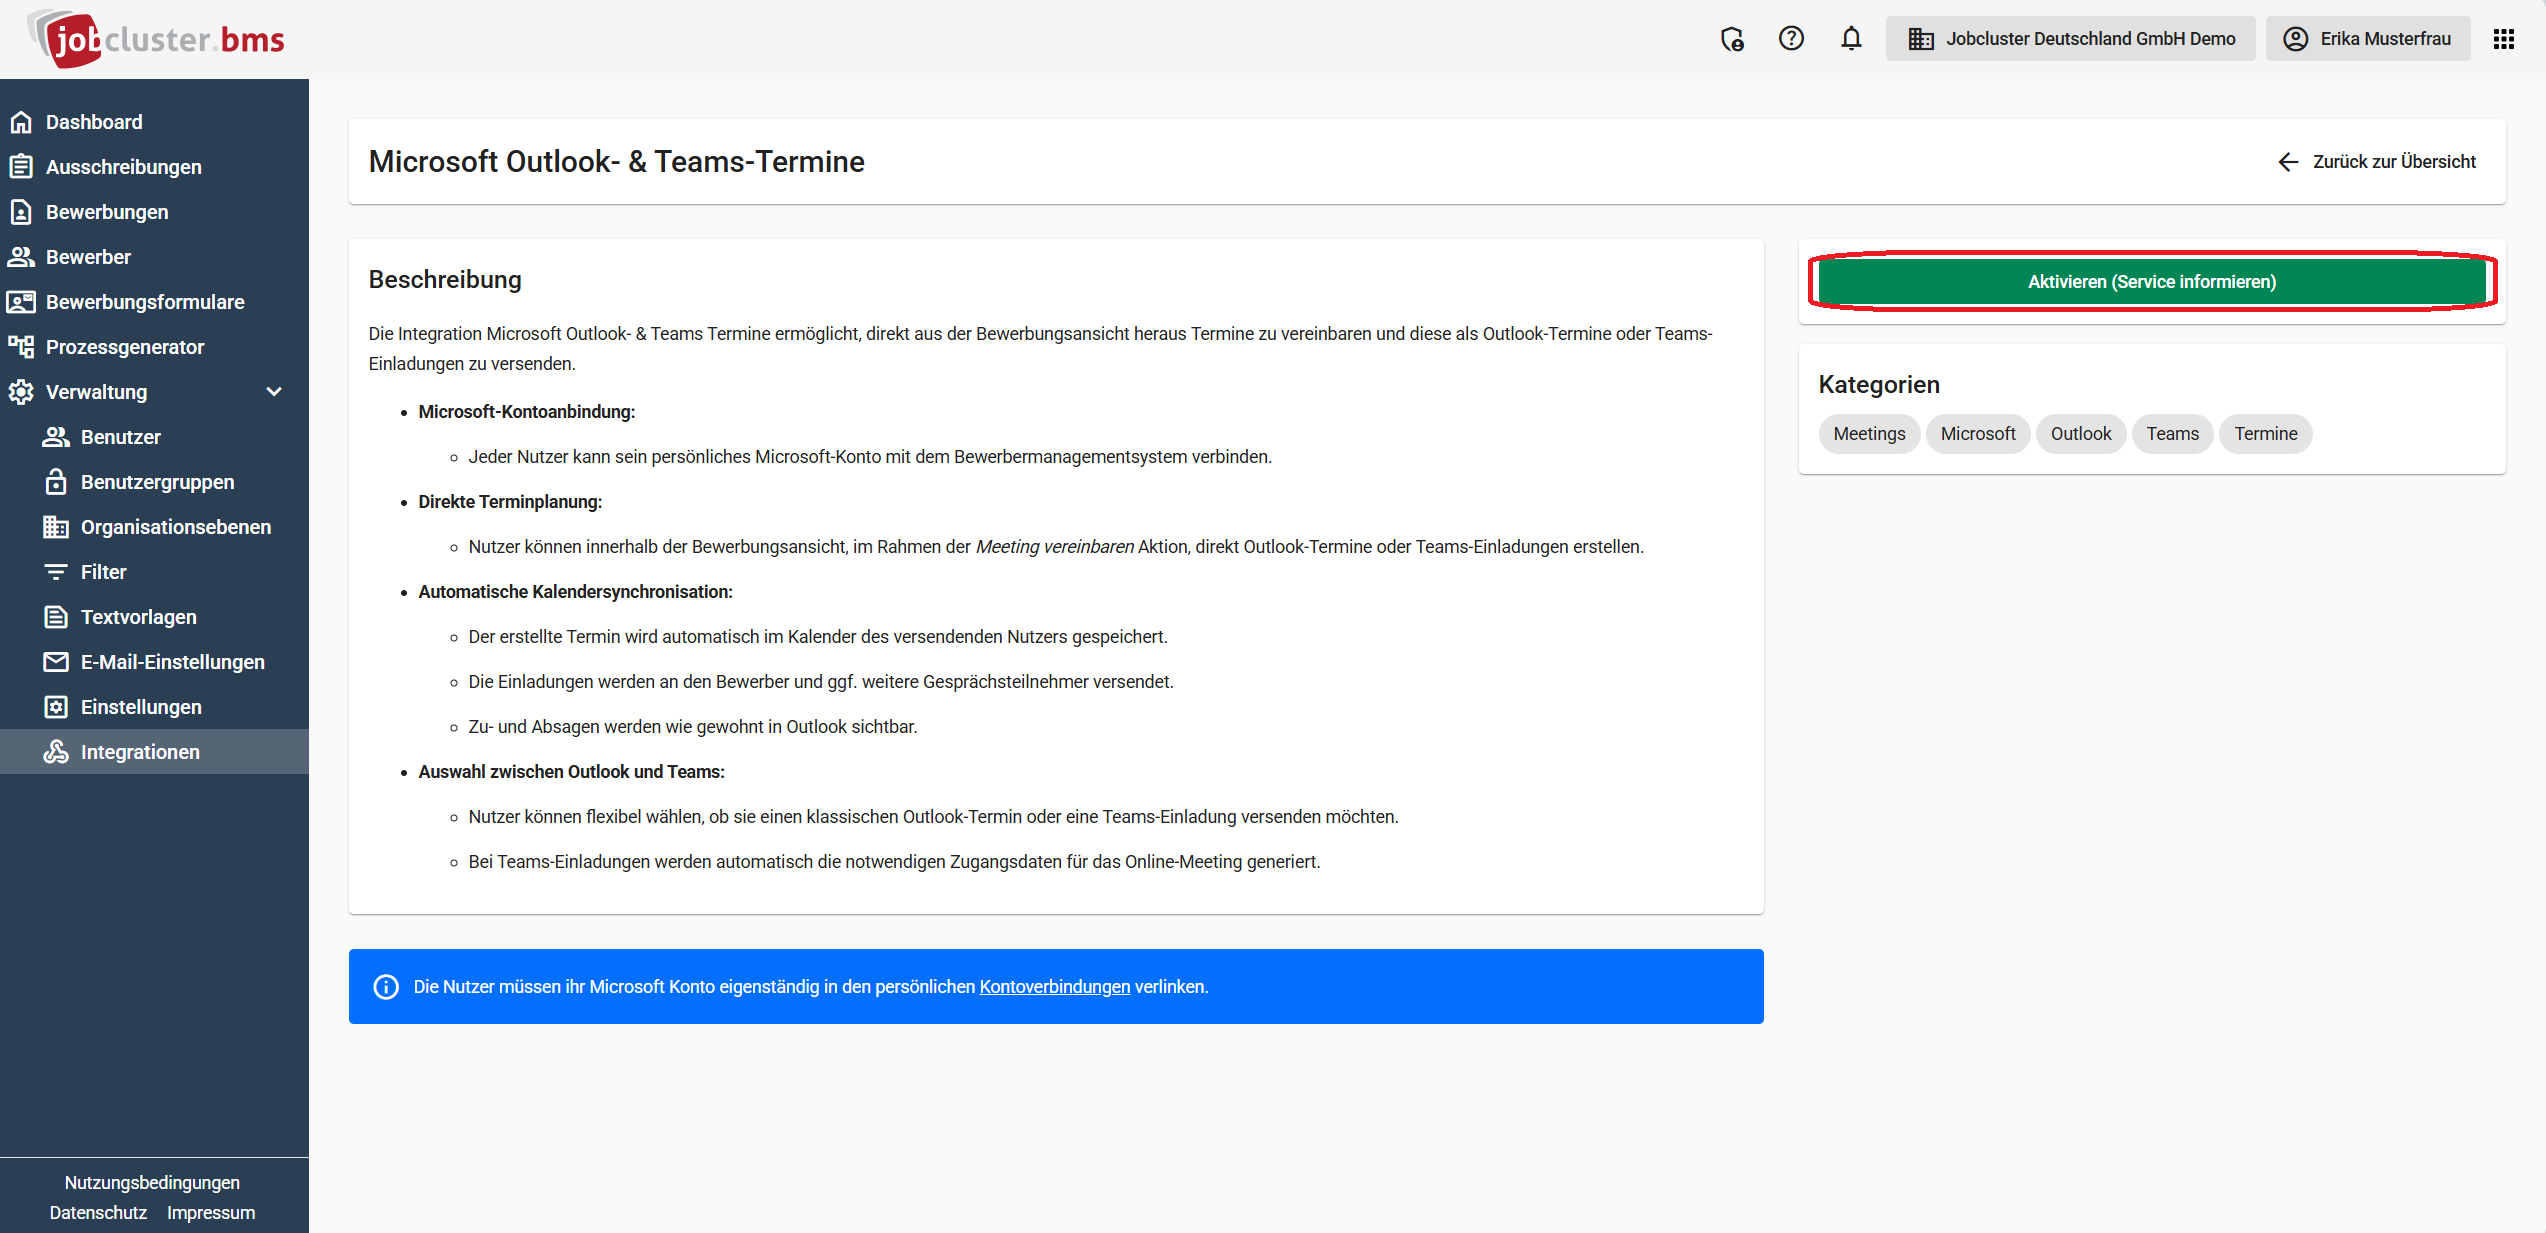Image resolution: width=2546 pixels, height=1233 pixels.
Task: Click the Textvorlagen document icon
Action: coord(56,617)
